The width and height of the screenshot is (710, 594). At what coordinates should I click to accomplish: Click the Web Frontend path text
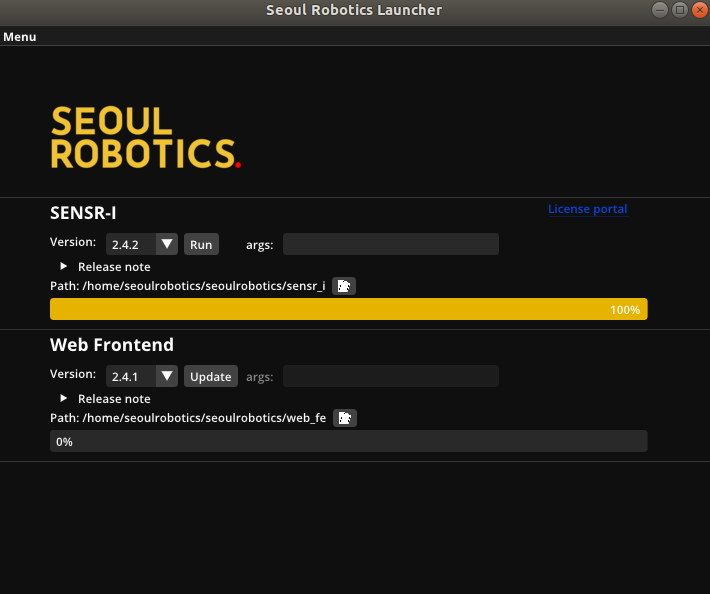[188, 418]
